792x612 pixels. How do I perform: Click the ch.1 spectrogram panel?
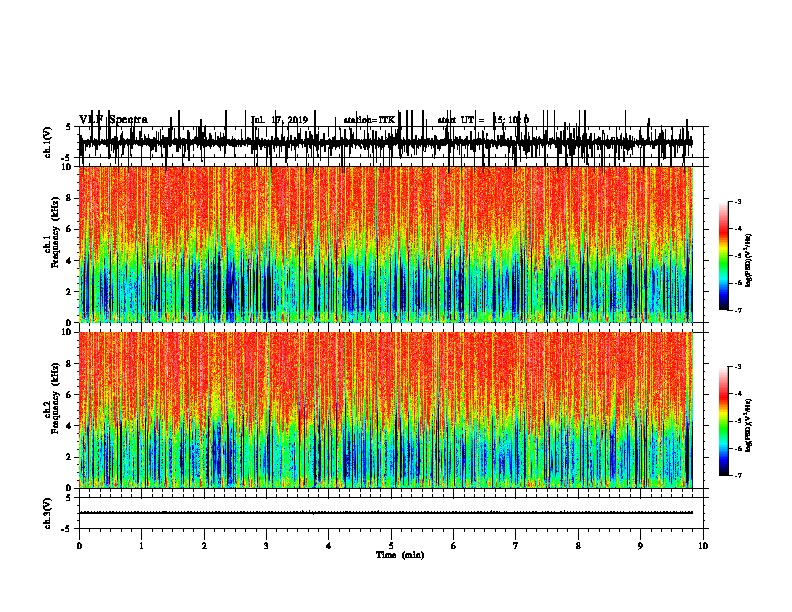coord(386,244)
